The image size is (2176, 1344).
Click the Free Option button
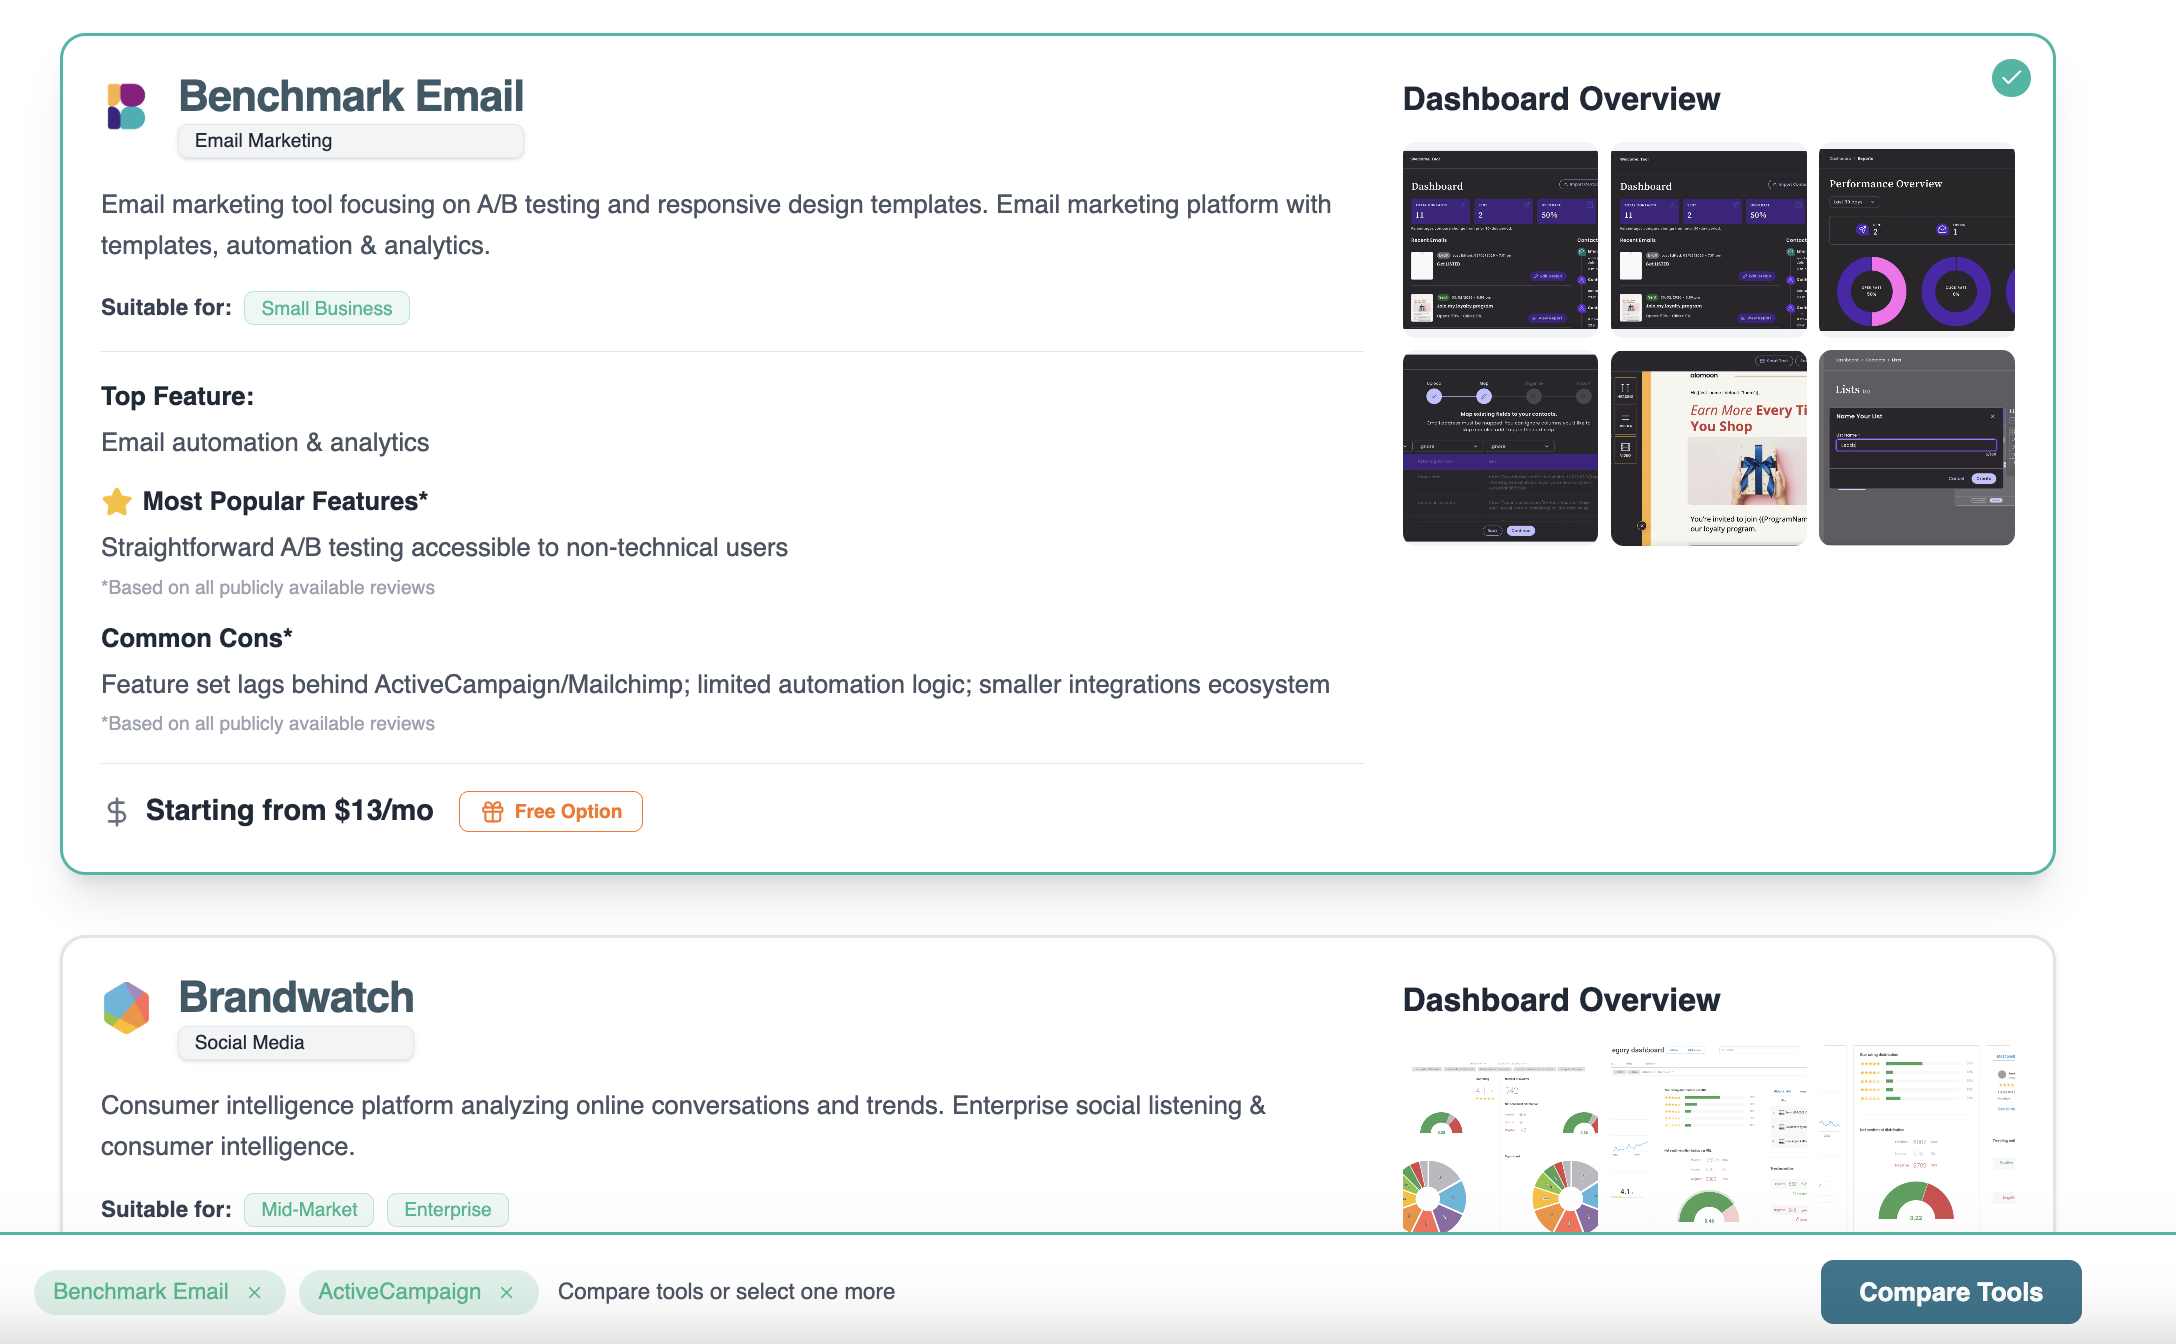tap(551, 811)
